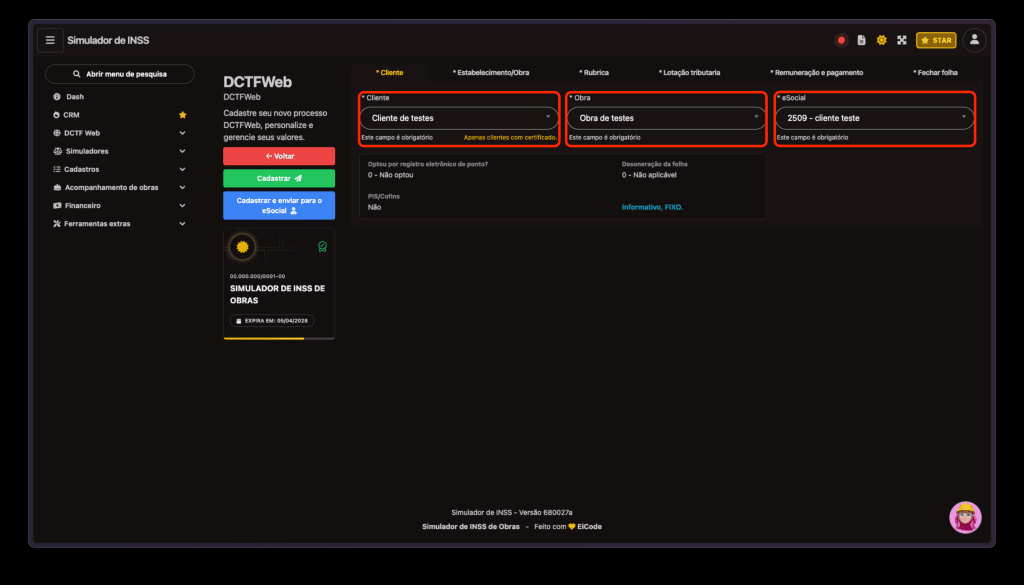
Task: Click the Financeiro money icon
Action: [57, 206]
